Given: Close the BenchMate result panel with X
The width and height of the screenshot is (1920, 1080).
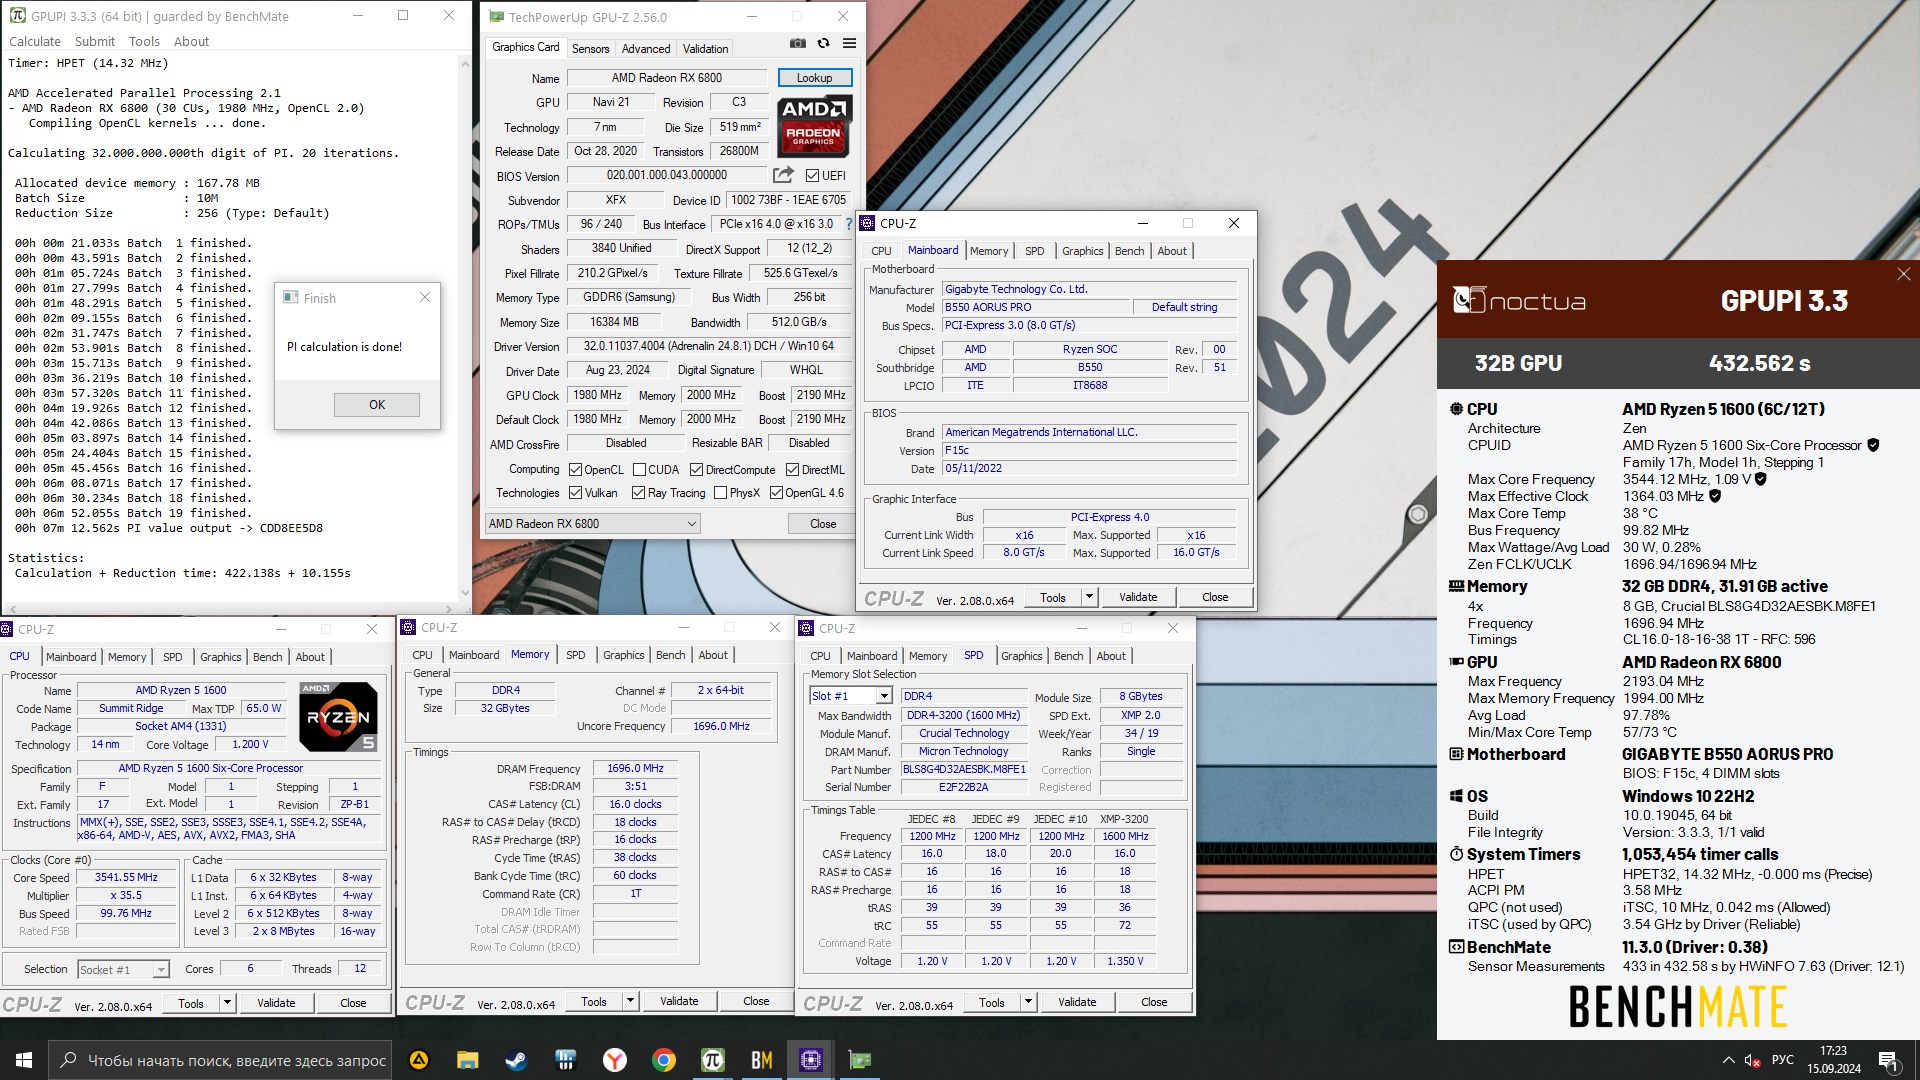Looking at the screenshot, I should click(1903, 274).
